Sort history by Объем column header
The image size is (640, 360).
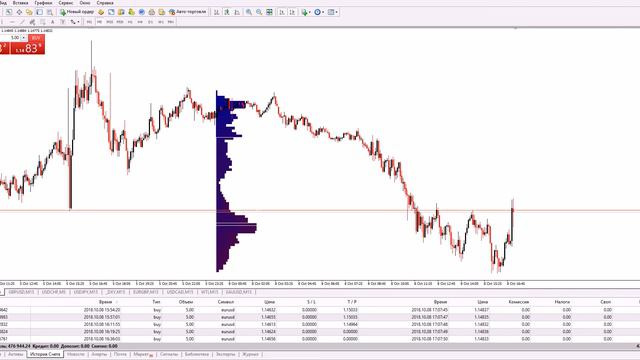click(186, 302)
